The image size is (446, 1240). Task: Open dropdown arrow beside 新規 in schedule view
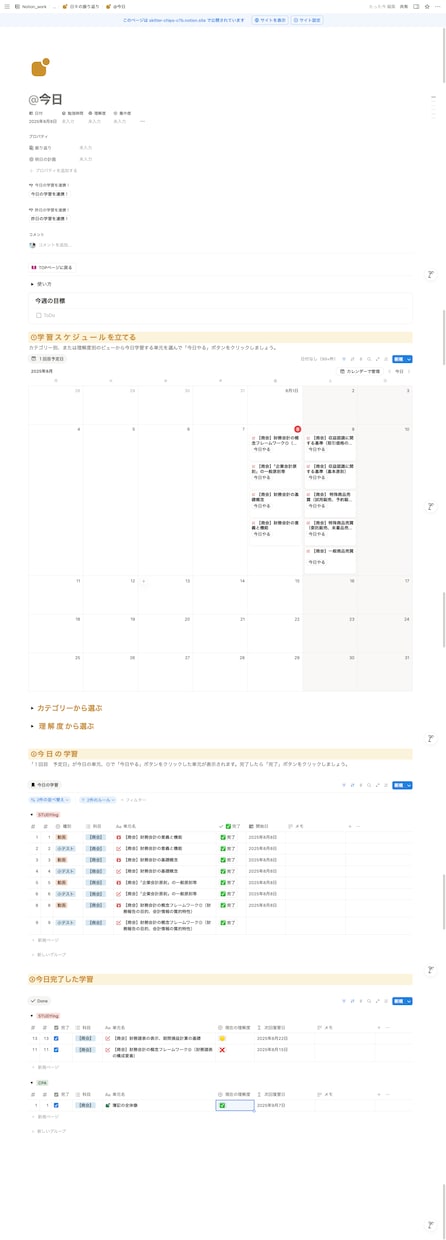point(409,359)
